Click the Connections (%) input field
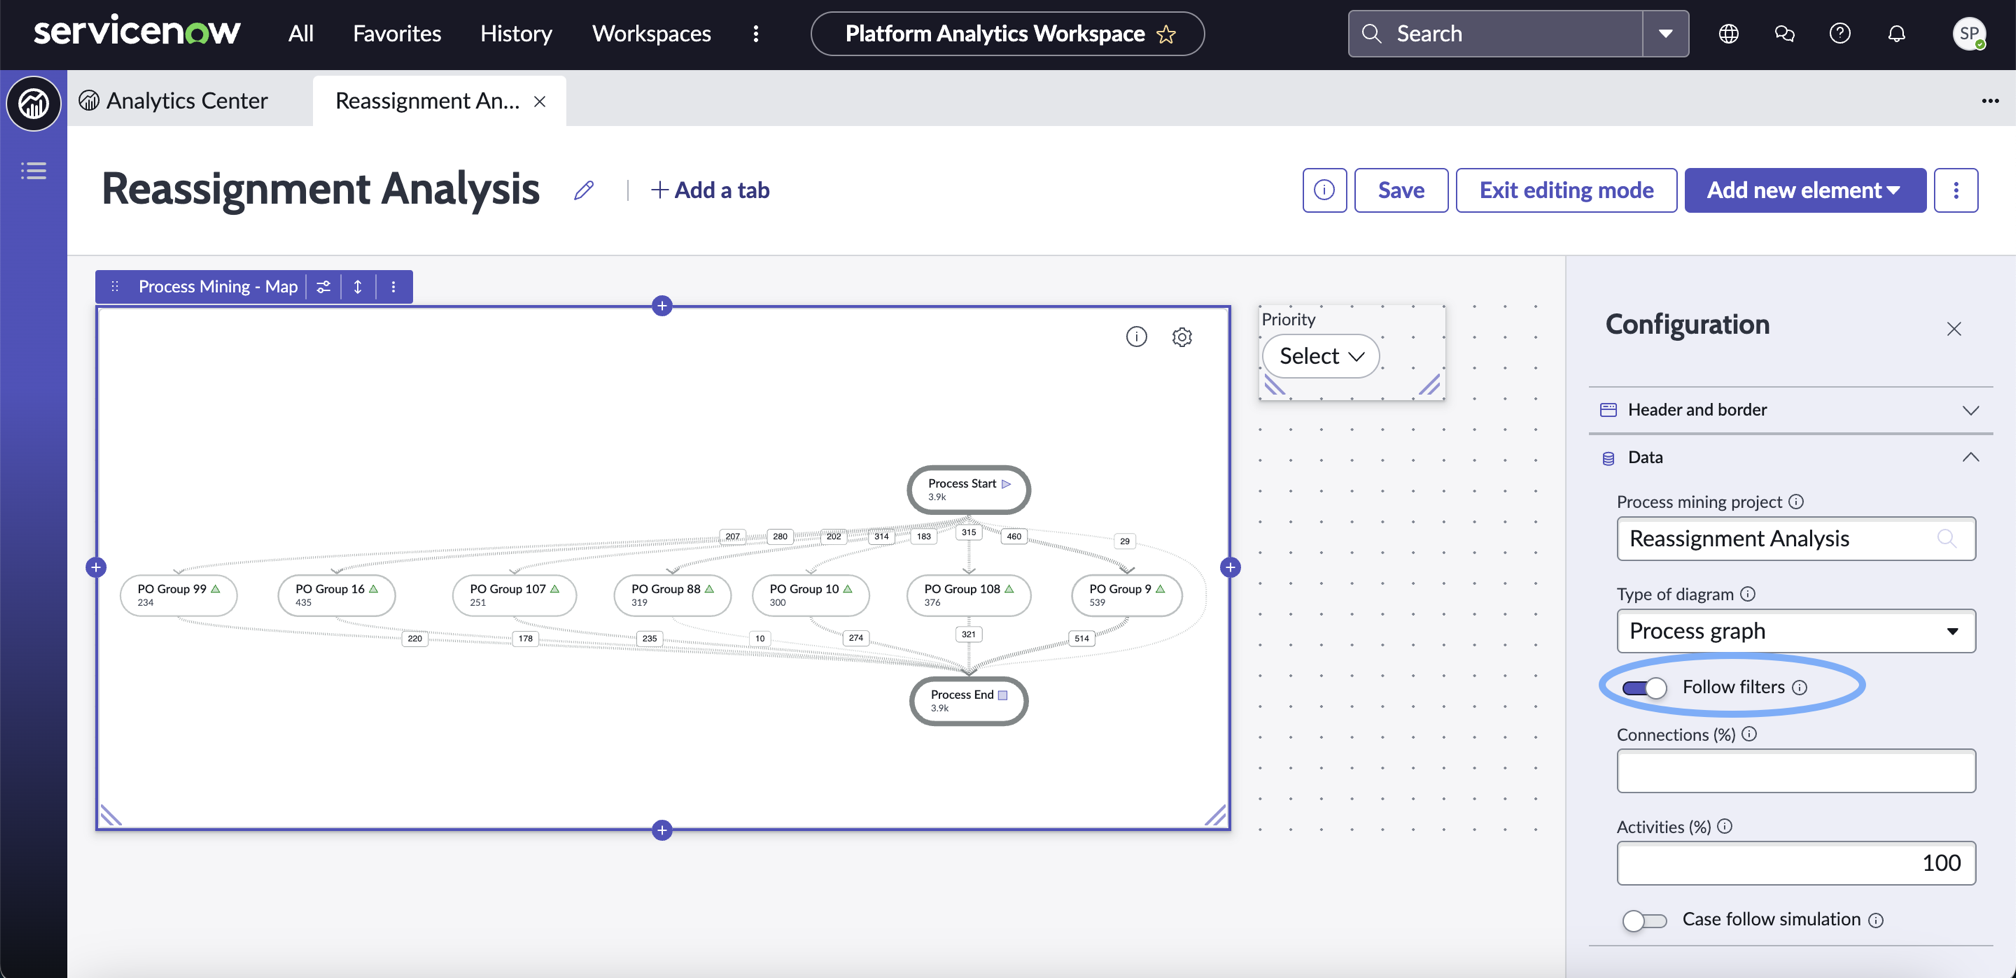Screen dimensions: 2016x978 tap(1796, 771)
